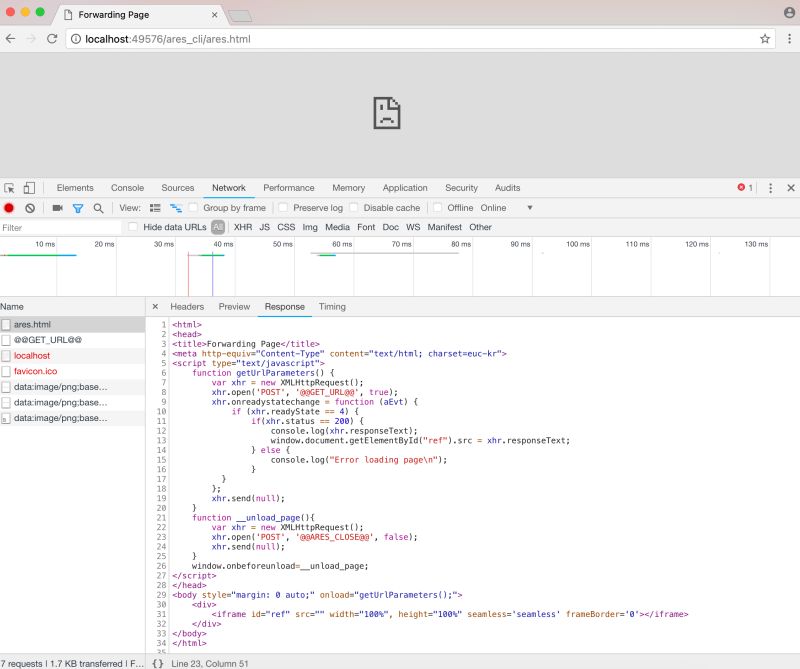Open the Performance panel

click(289, 188)
